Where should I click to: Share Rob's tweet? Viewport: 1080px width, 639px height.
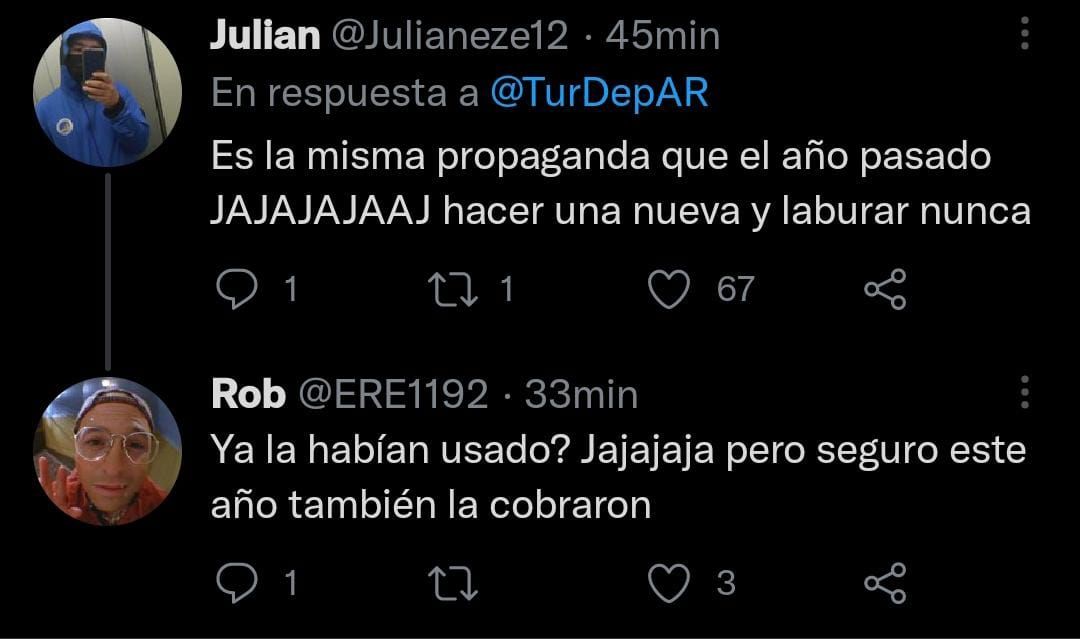click(x=885, y=583)
